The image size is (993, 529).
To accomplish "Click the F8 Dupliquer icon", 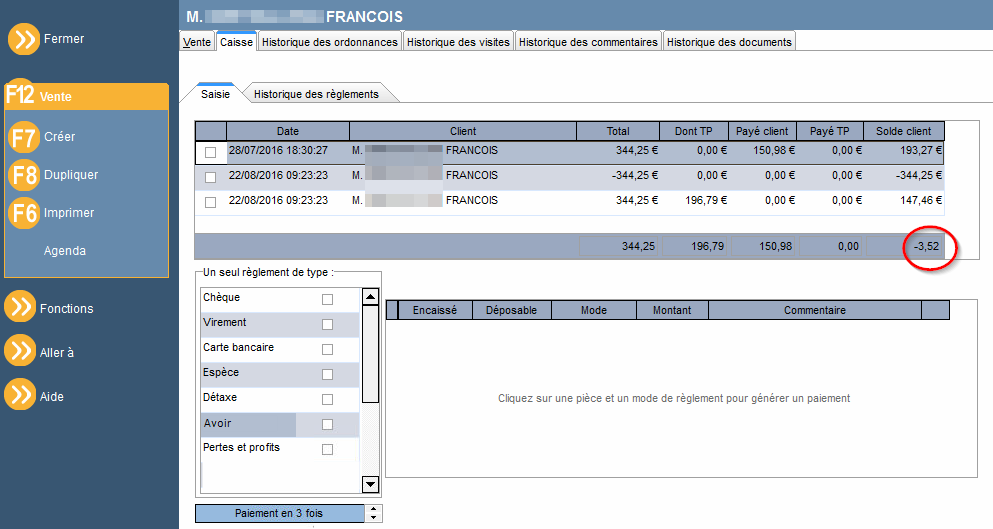I will [x=24, y=175].
